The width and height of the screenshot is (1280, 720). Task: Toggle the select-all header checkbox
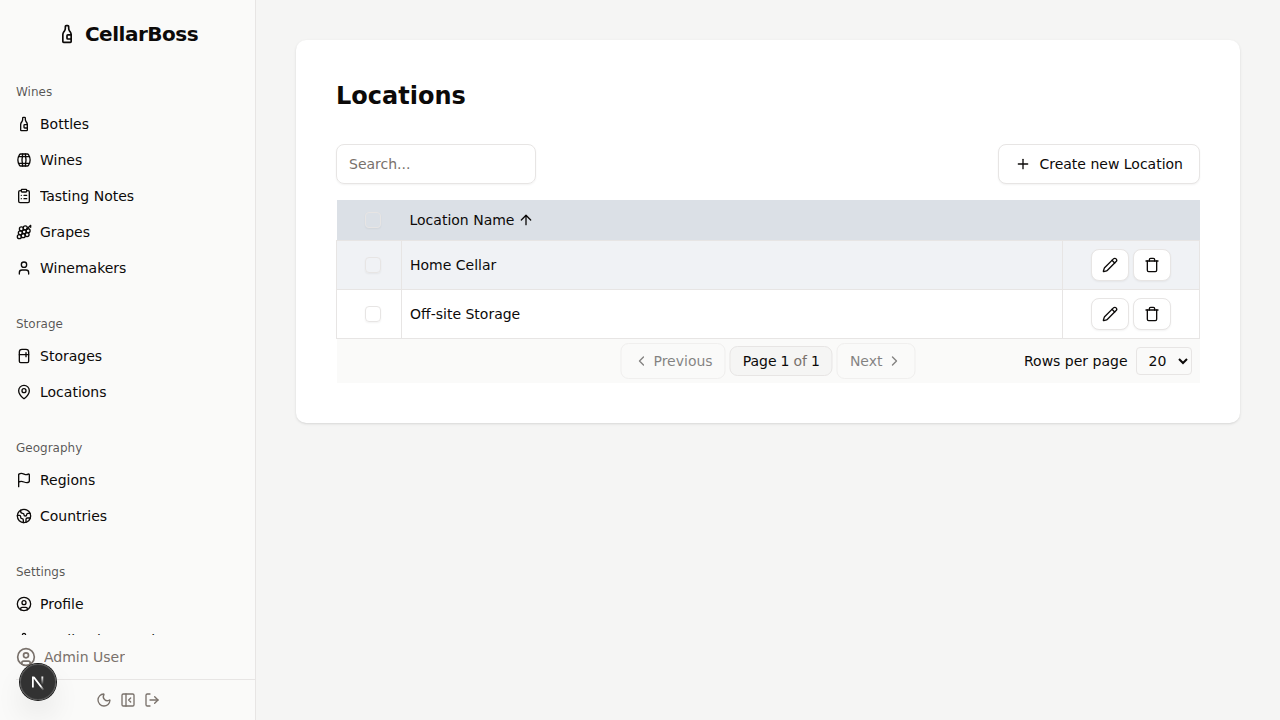pos(373,220)
